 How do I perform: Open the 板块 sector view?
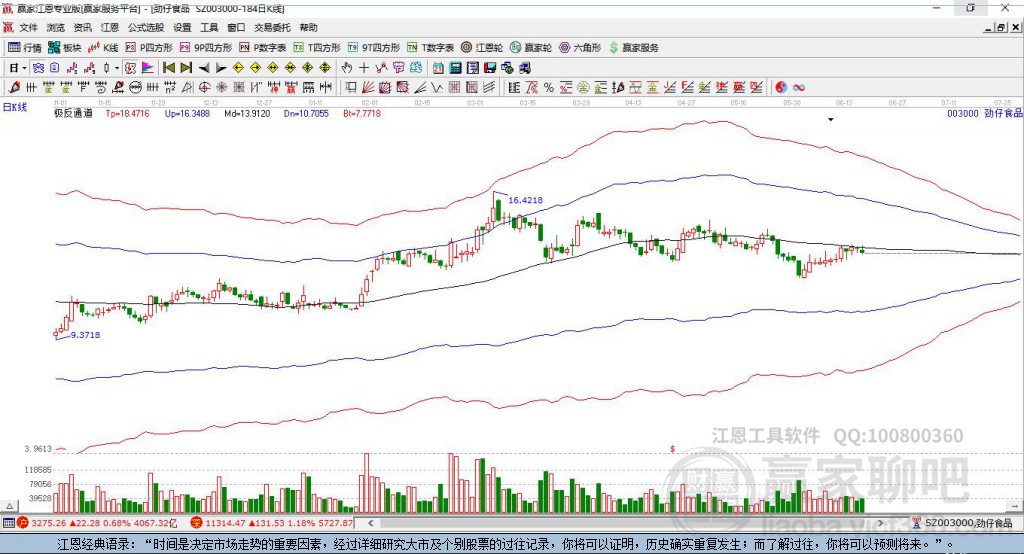(63, 48)
